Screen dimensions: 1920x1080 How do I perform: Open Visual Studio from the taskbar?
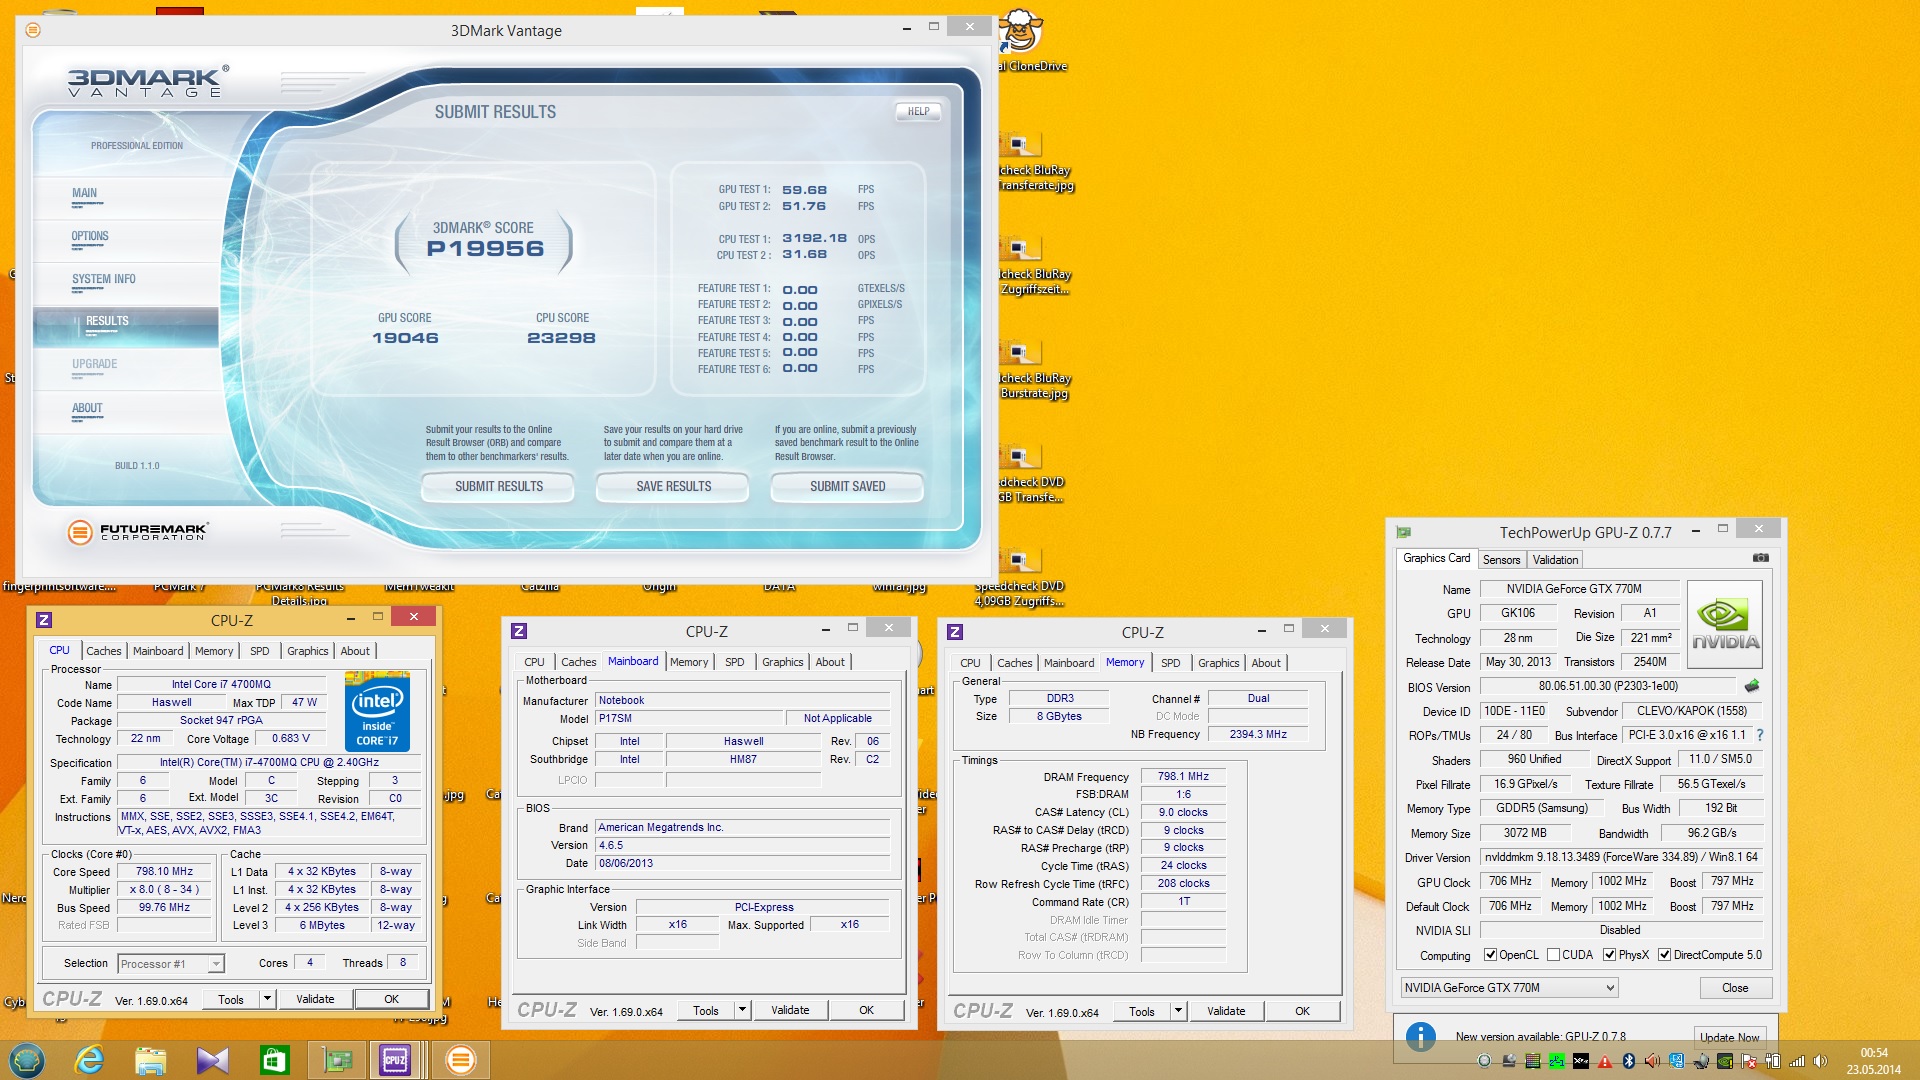[212, 1060]
